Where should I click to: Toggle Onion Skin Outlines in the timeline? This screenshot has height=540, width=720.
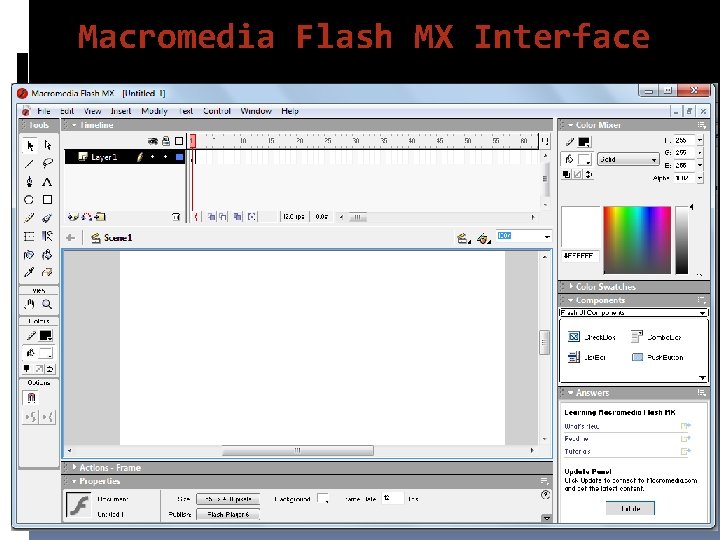tap(223, 216)
